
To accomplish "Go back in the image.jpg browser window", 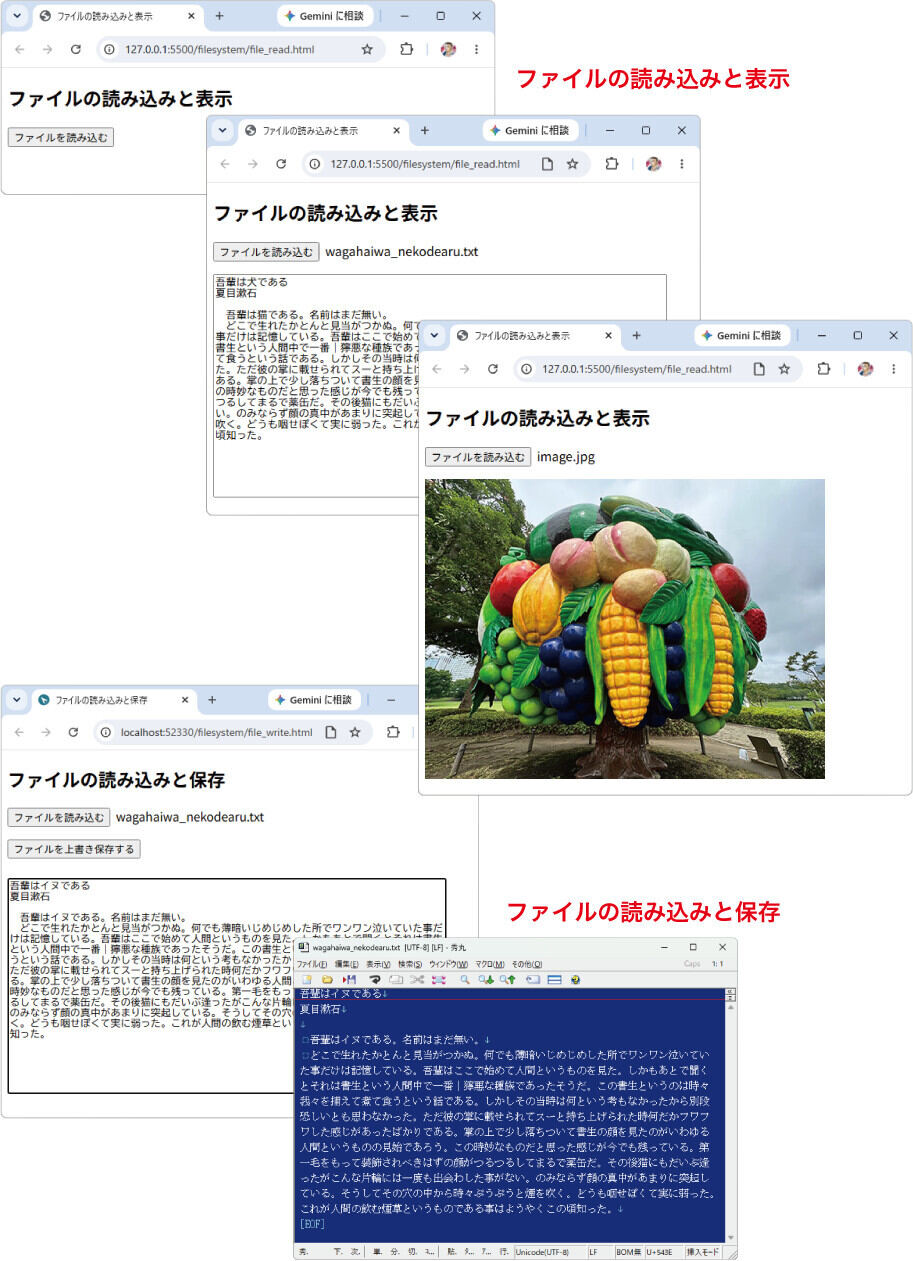I will point(437,369).
